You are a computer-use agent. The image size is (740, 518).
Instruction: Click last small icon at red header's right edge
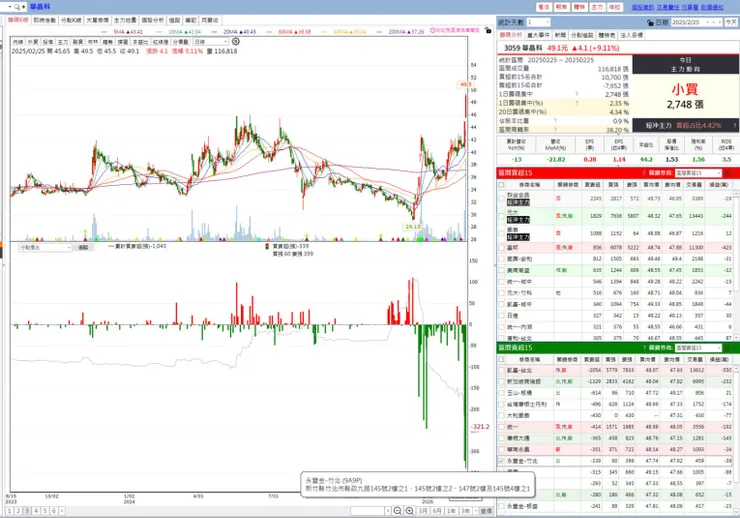click(x=735, y=173)
